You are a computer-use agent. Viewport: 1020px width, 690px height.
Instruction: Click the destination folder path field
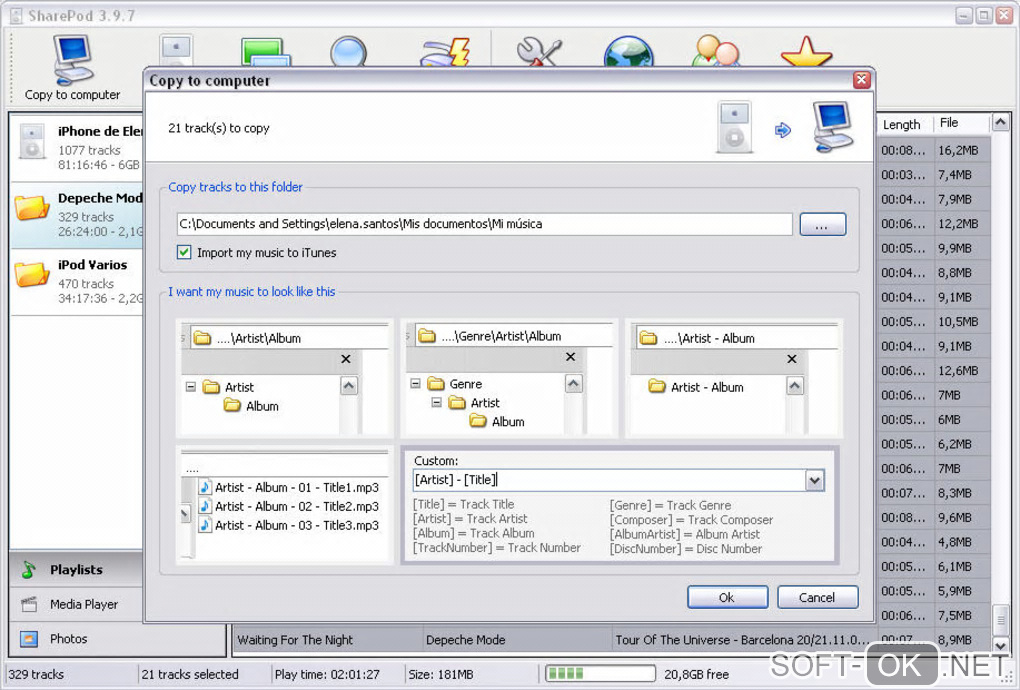click(485, 224)
